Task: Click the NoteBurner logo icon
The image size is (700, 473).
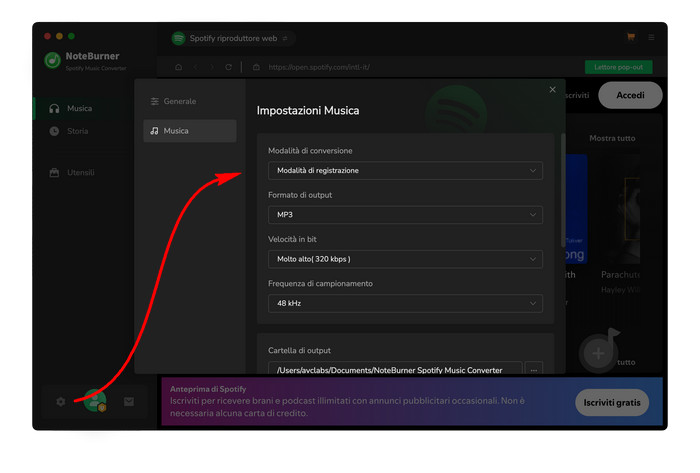Action: click(x=53, y=60)
